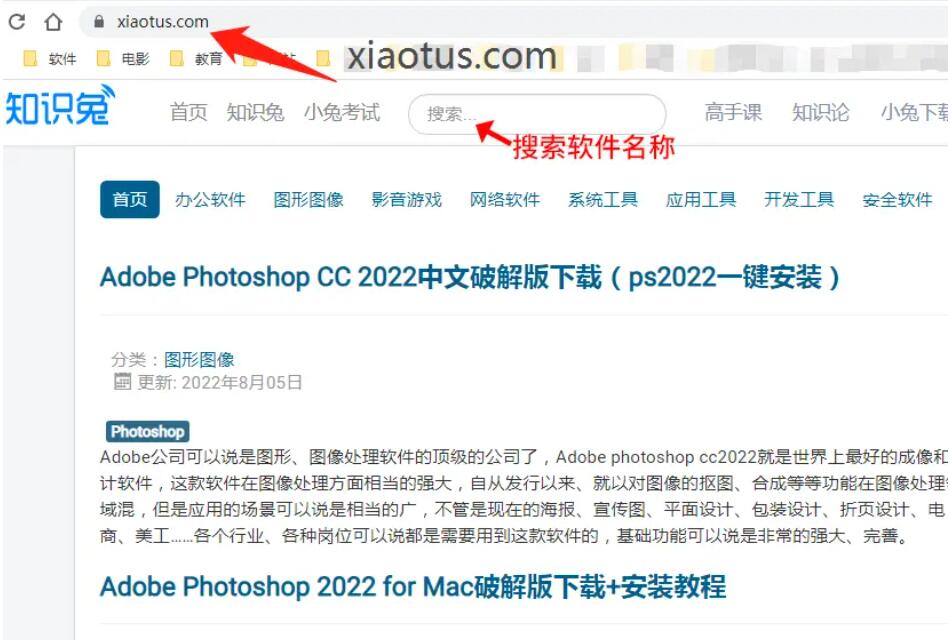The height and width of the screenshot is (640, 950).
Task: Switch to the 图形图像 category tab
Action: click(308, 199)
